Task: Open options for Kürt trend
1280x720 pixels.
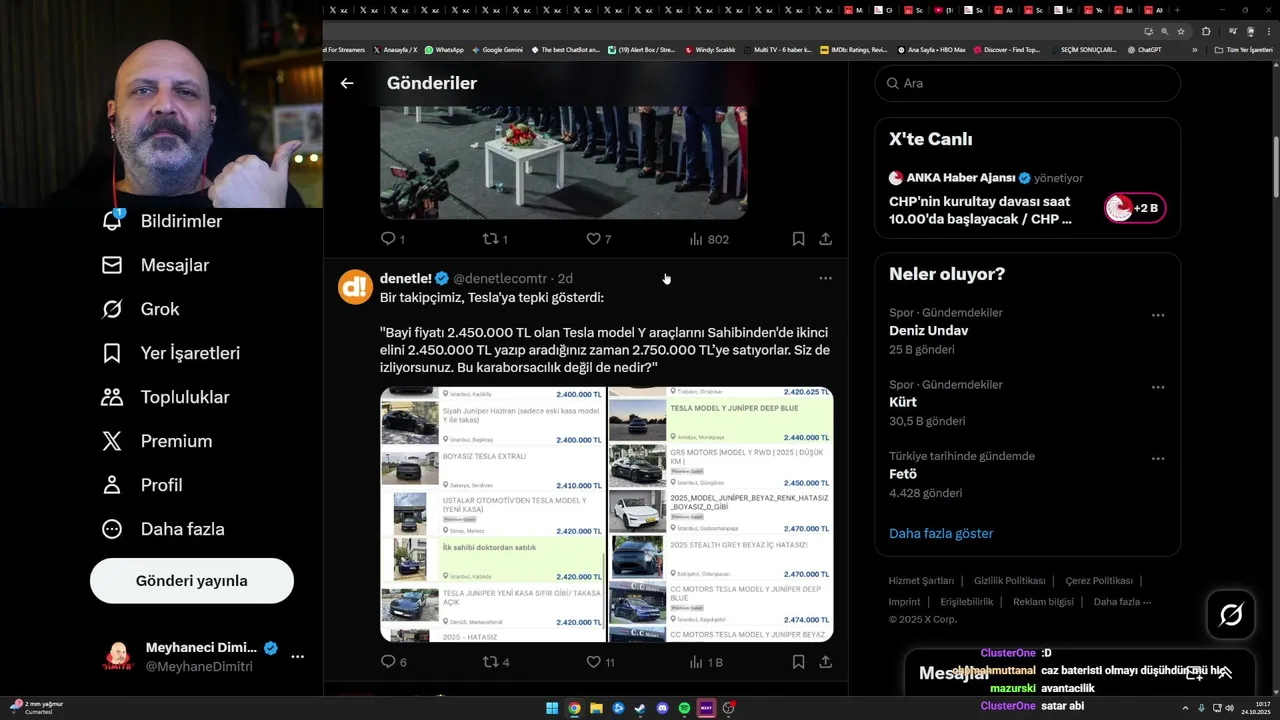Action: pos(1158,387)
